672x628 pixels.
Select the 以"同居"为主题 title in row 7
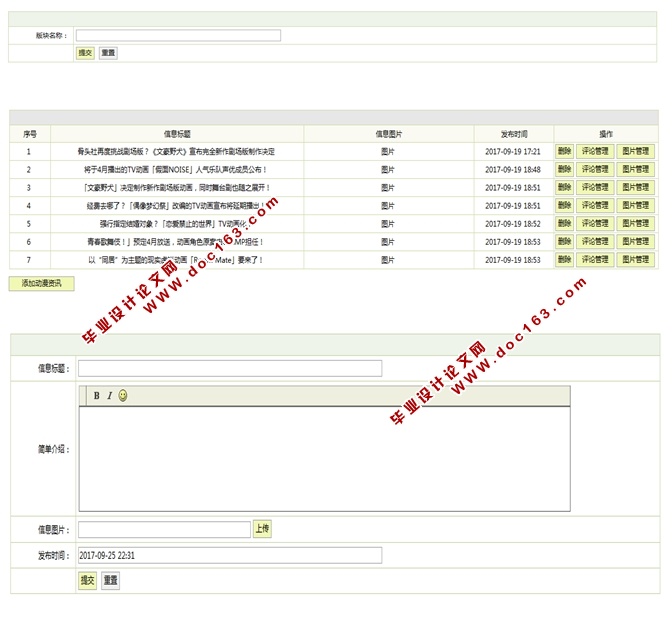pyautogui.click(x=176, y=260)
